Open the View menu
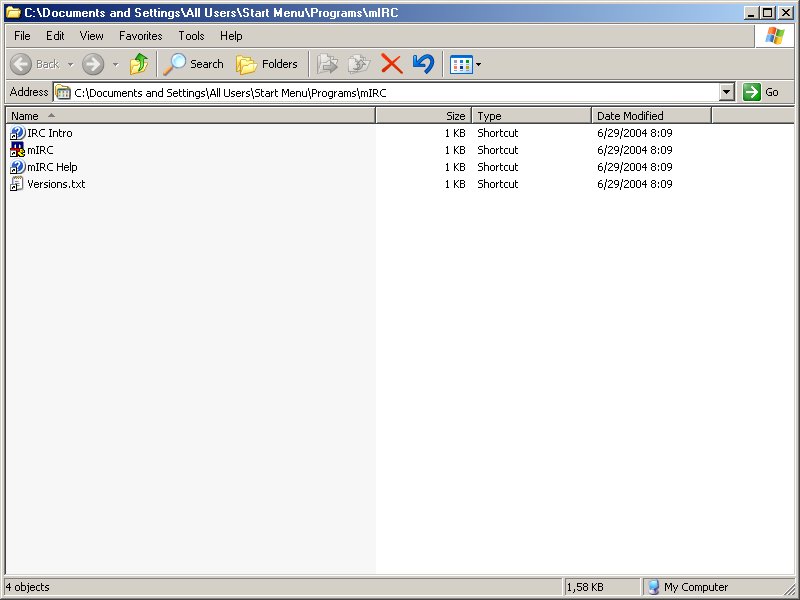800x600 pixels. [91, 36]
